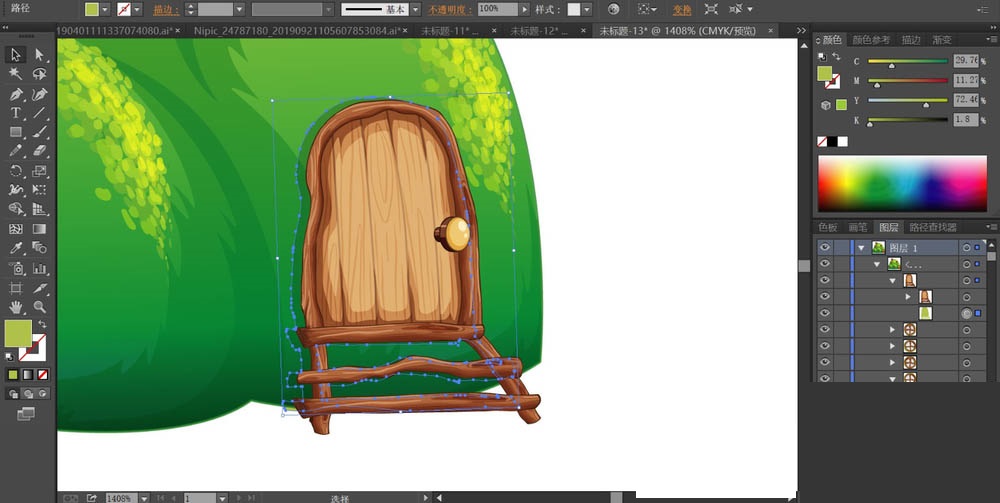Select the Pencil tool

click(x=15, y=151)
